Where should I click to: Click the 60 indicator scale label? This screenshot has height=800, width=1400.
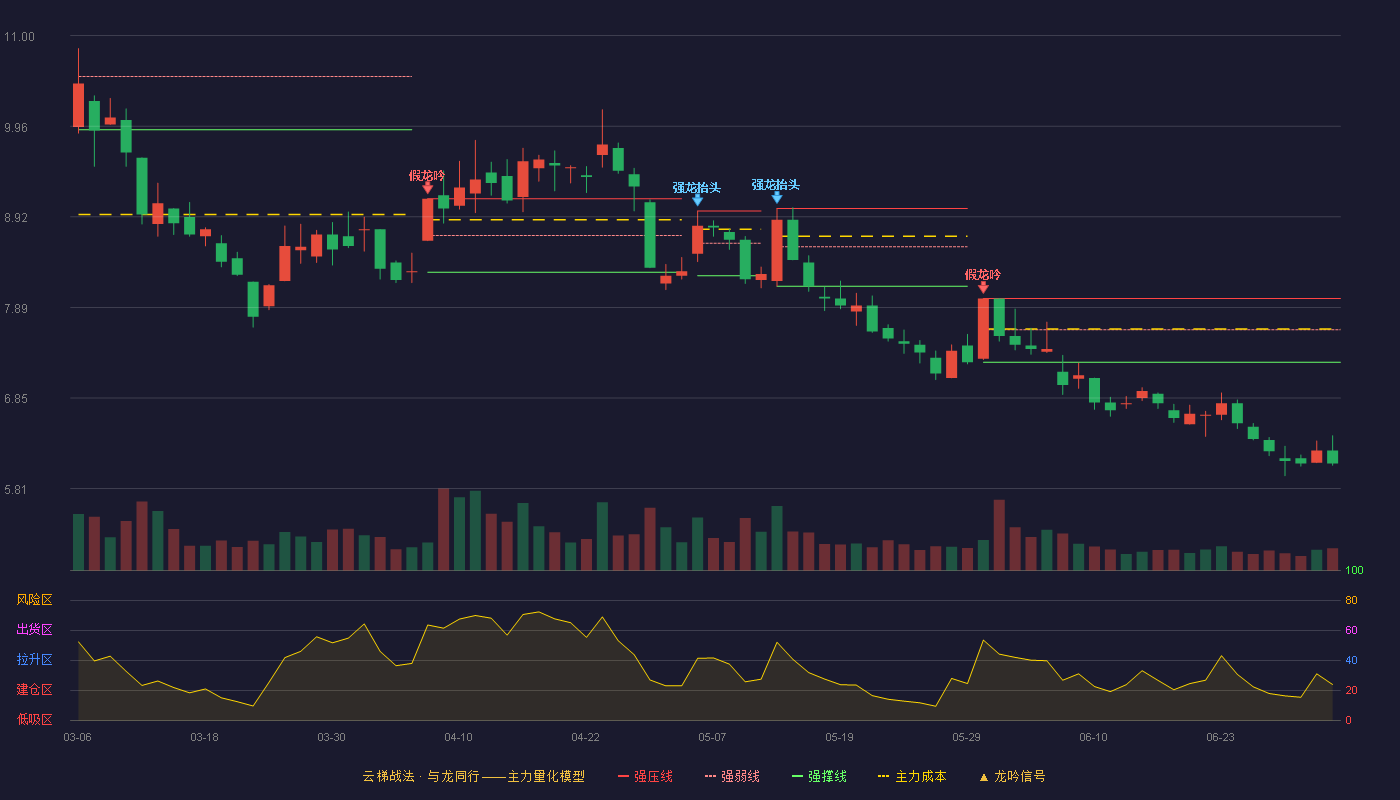(x=1351, y=631)
